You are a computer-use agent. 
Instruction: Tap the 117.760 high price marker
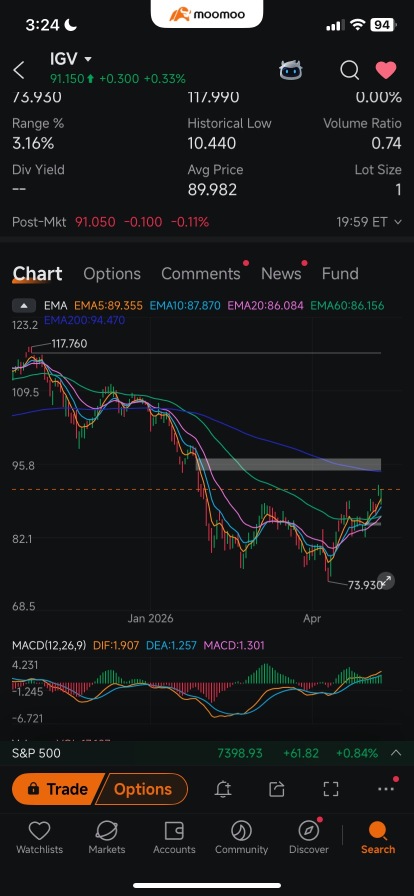coord(69,343)
